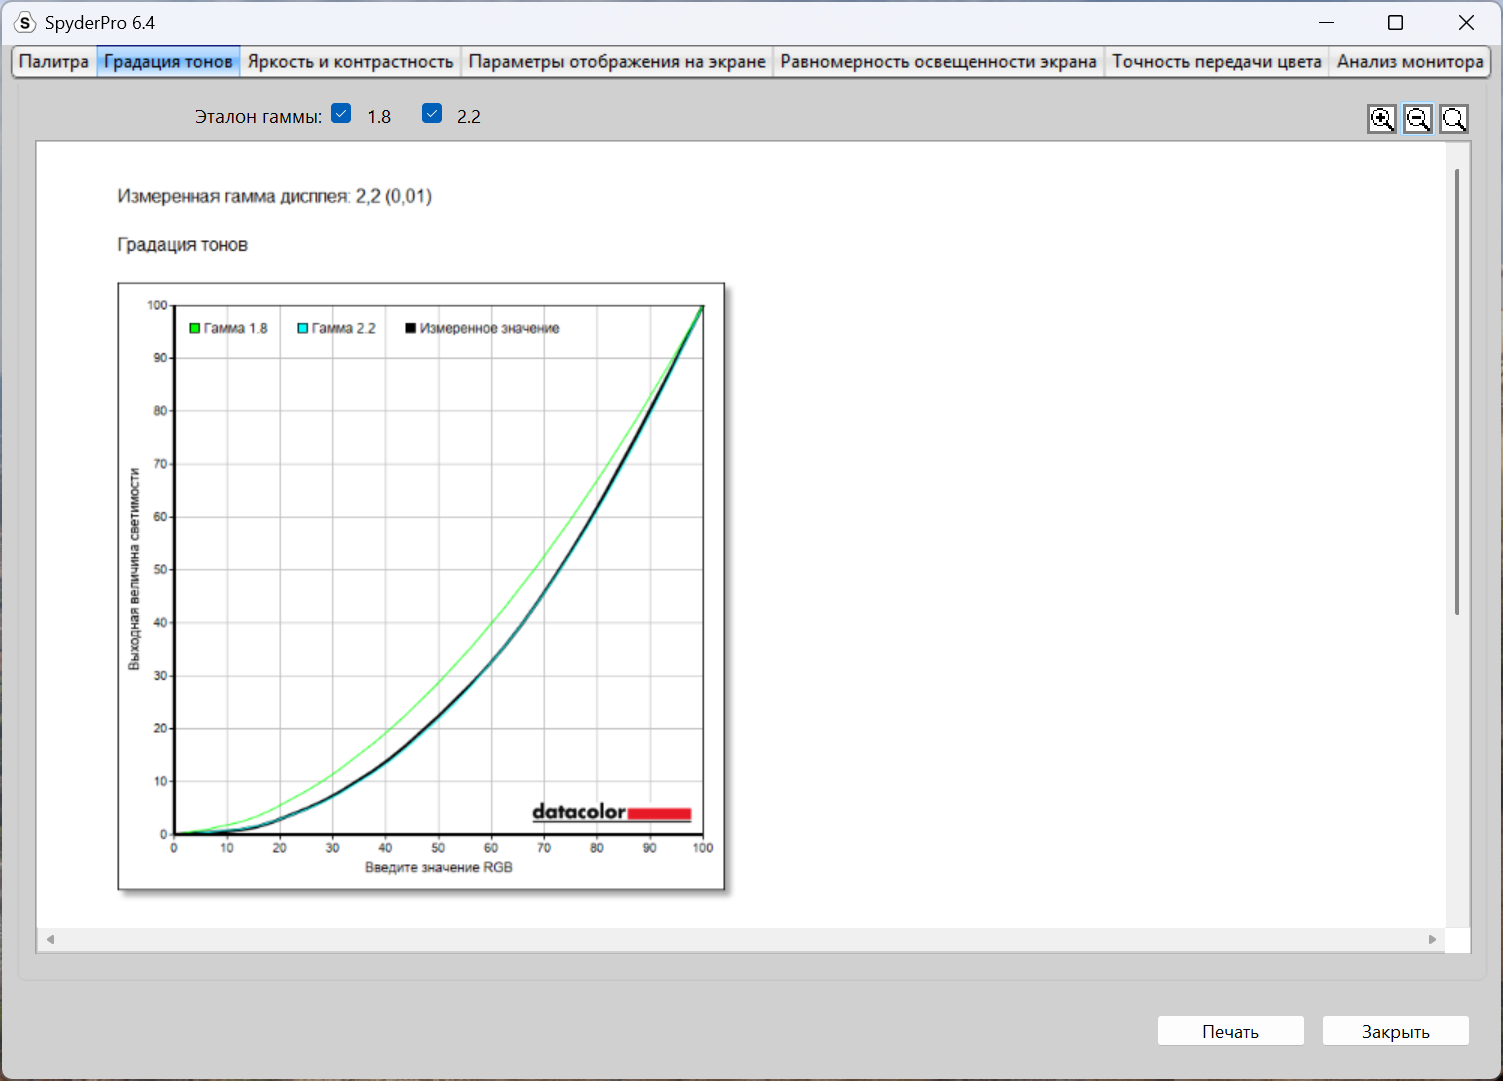Open the Точность передачи цвета tab
Screen dimensions: 1503x1081
pyautogui.click(x=1216, y=62)
